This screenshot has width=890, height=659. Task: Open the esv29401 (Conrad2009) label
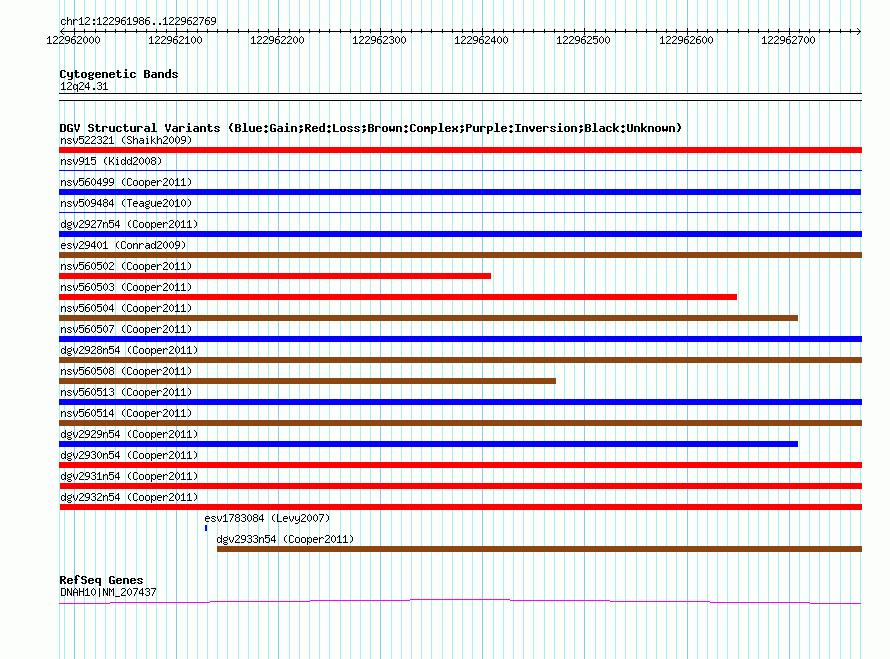pos(123,245)
